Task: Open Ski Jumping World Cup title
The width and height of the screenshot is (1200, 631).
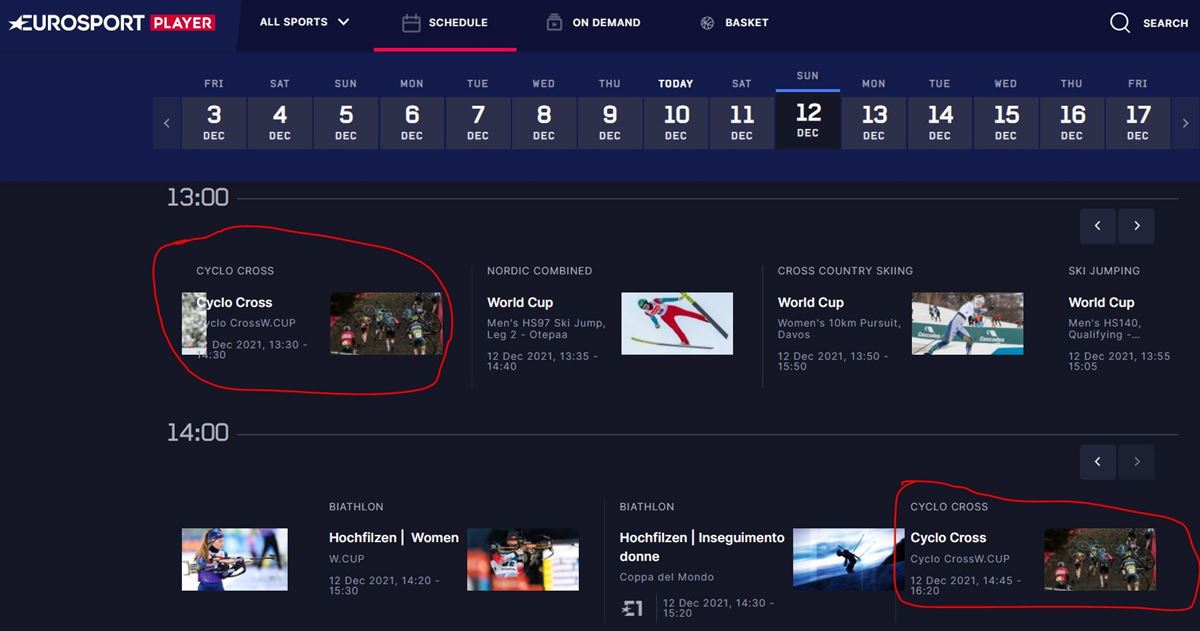Action: point(1101,302)
